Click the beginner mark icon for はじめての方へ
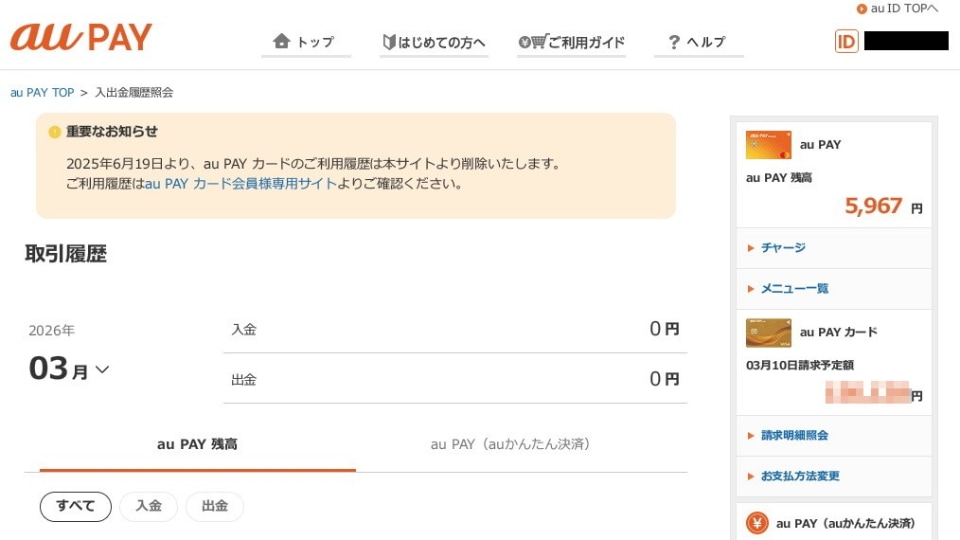The image size is (960, 540). [x=389, y=42]
